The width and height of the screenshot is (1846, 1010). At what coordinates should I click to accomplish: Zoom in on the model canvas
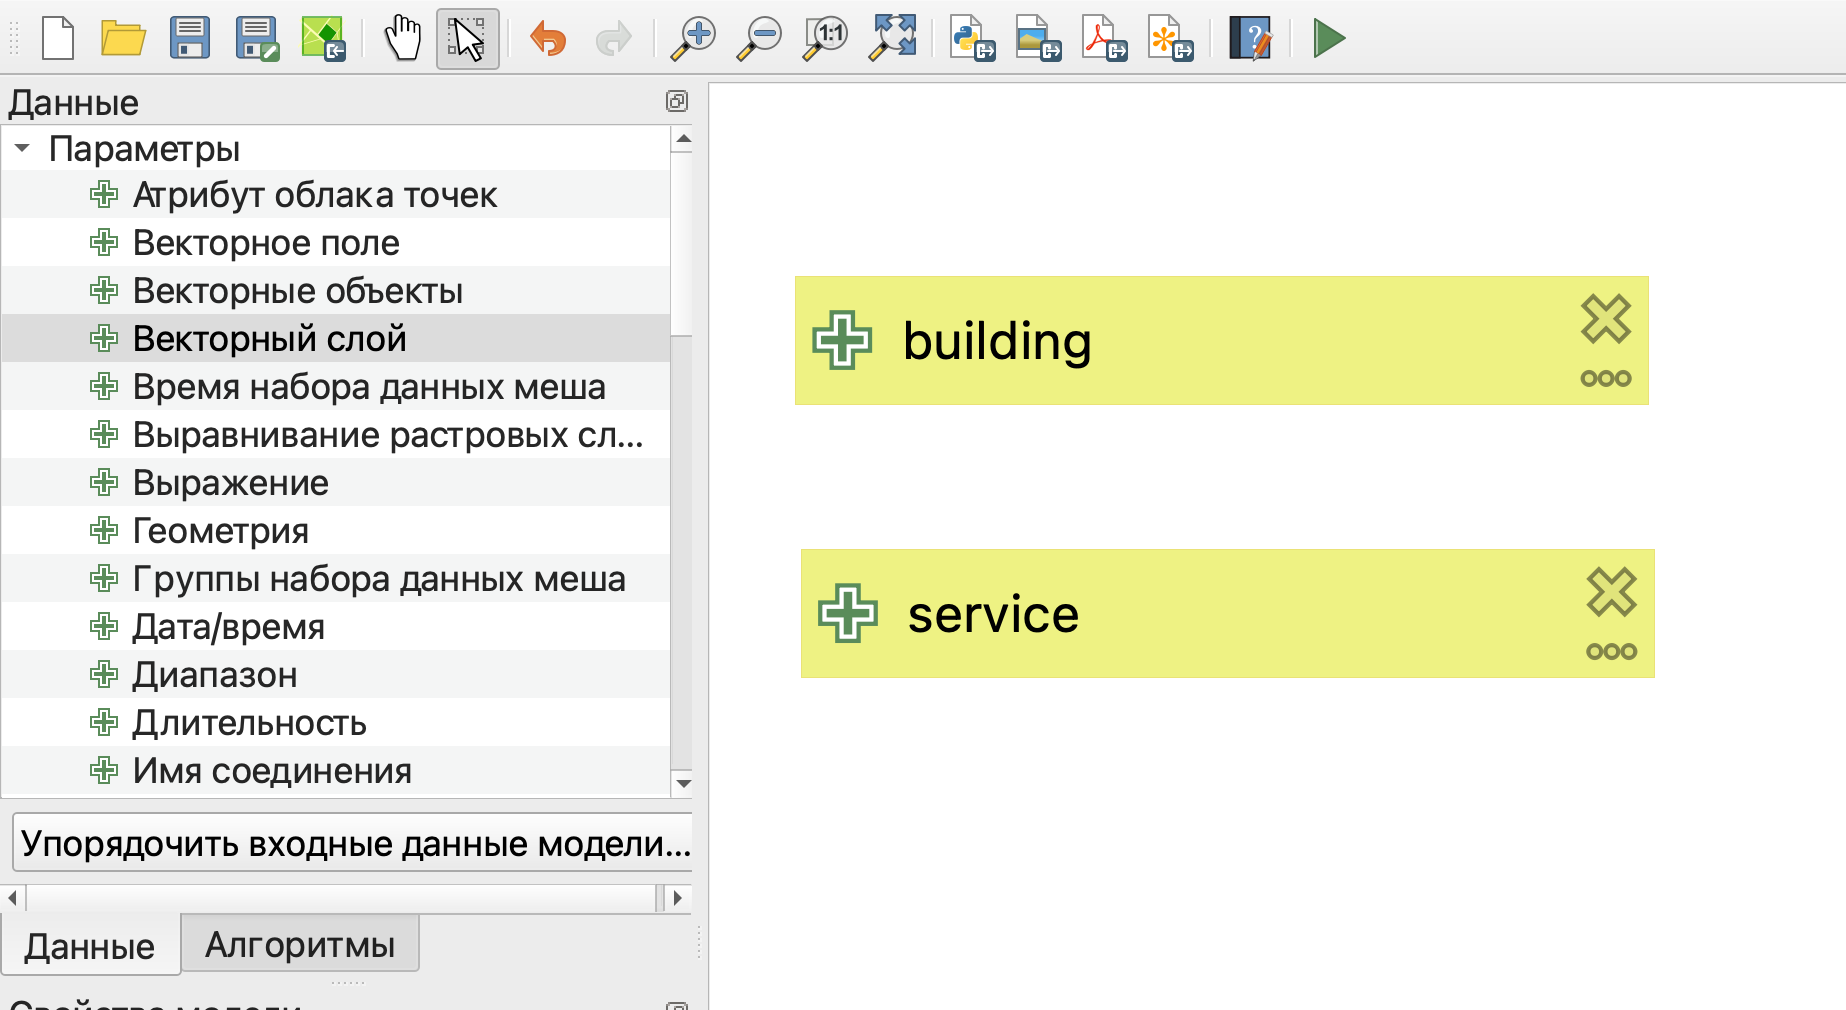[692, 39]
